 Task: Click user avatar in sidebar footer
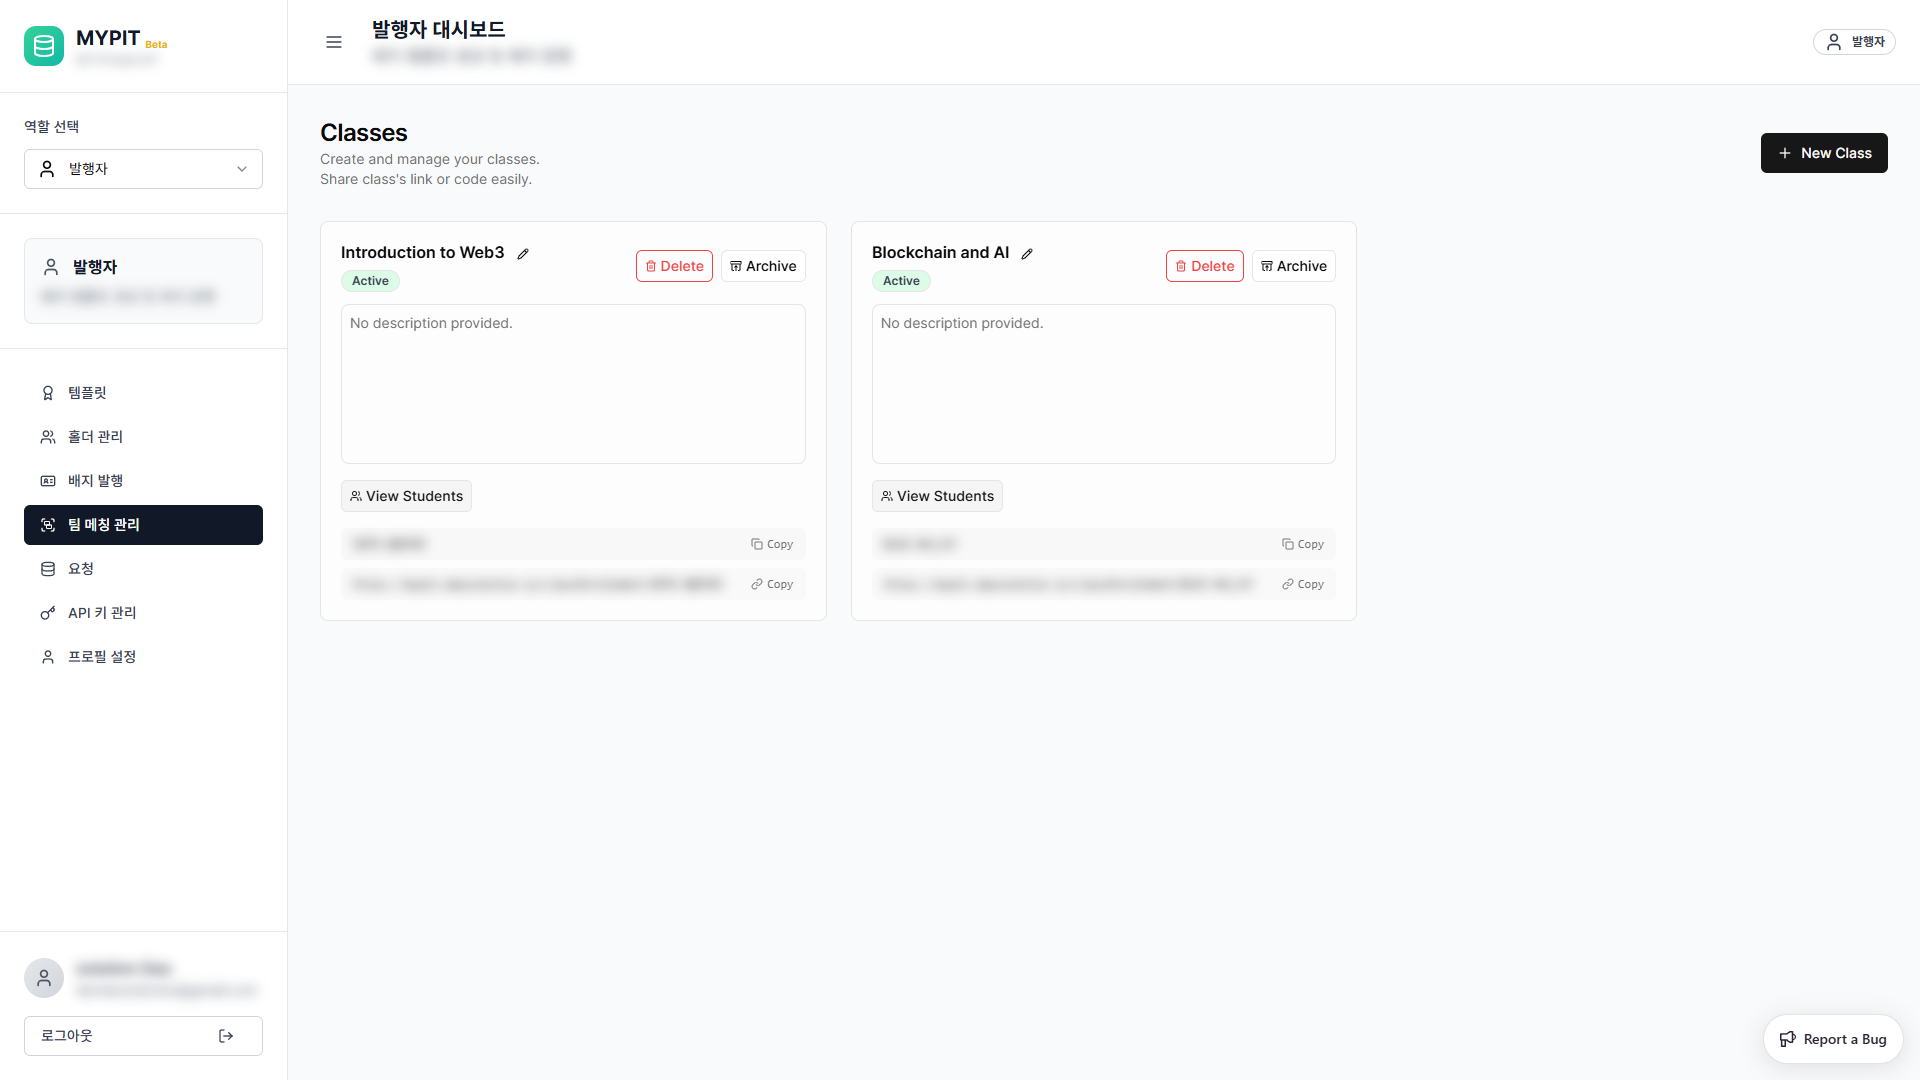(44, 978)
